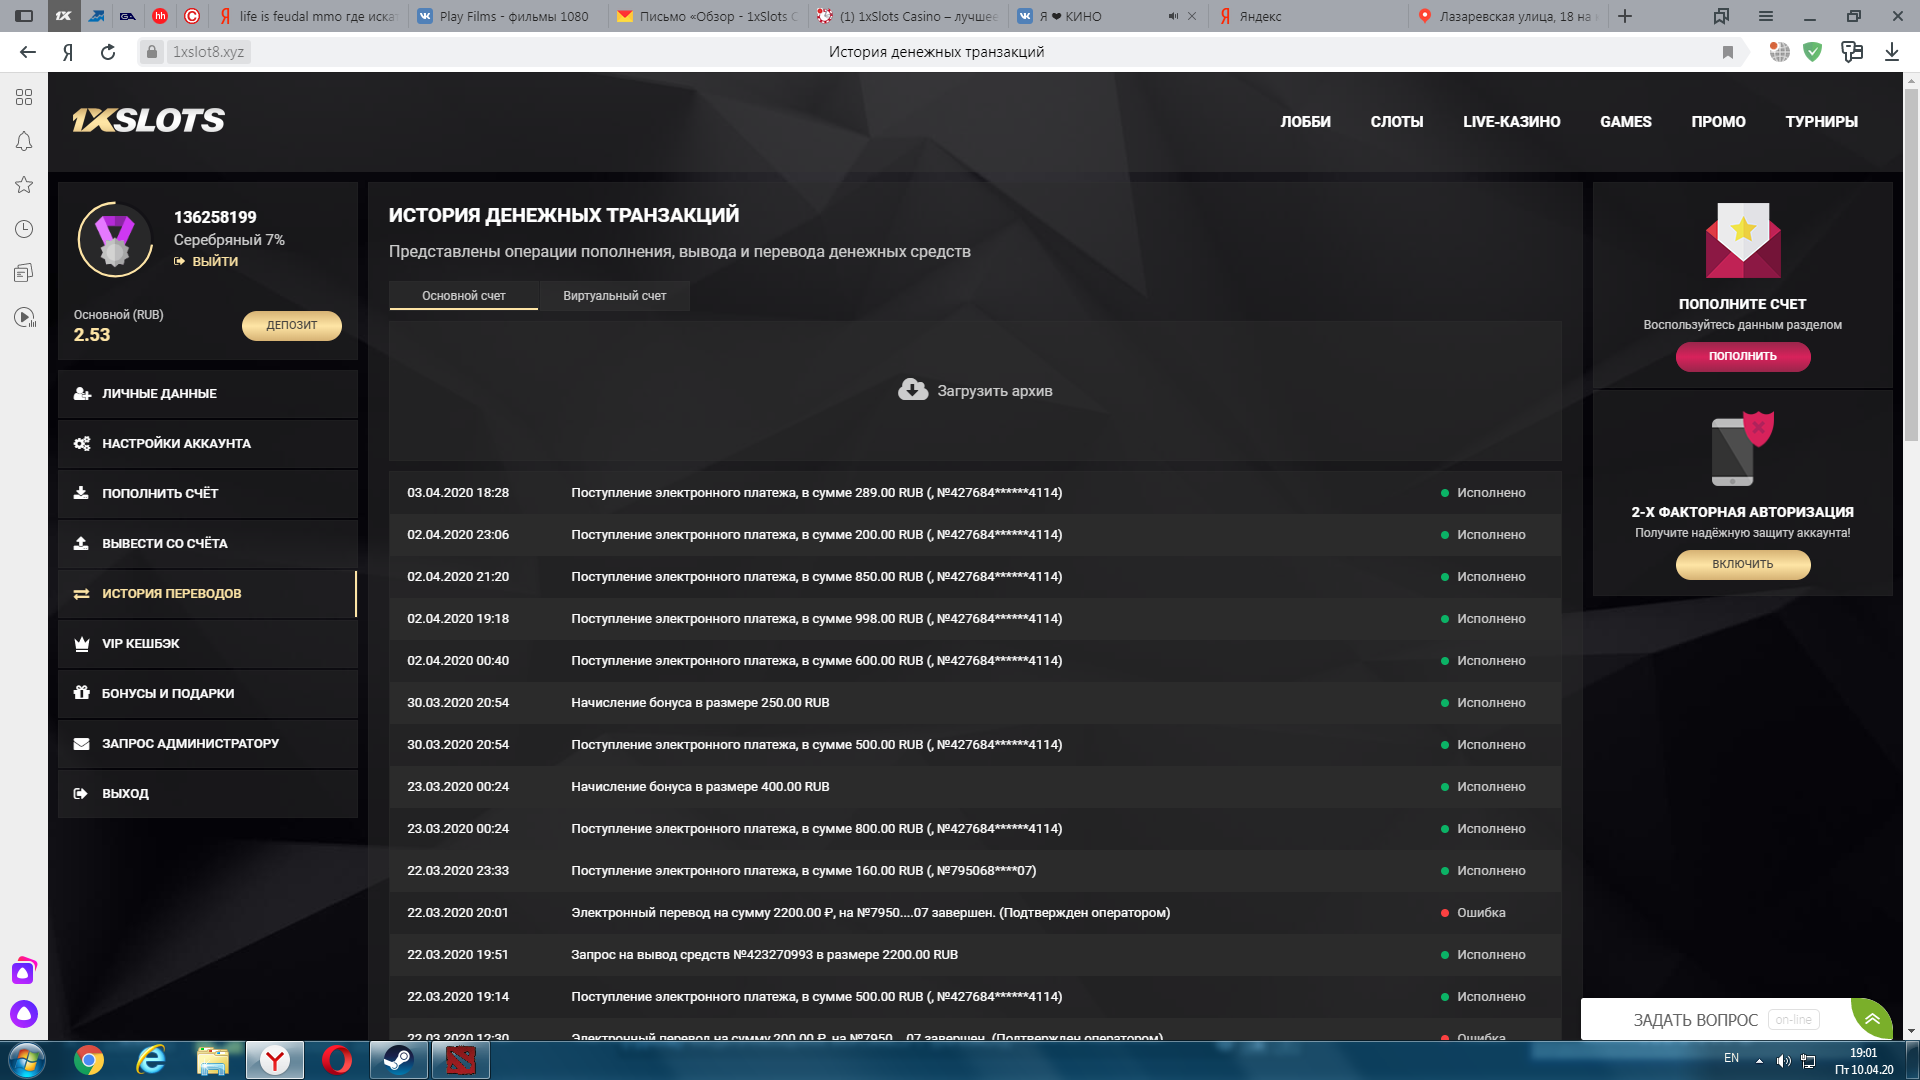The image size is (1920, 1080).
Task: Open the history clock icon in sidebar
Action: tap(24, 229)
